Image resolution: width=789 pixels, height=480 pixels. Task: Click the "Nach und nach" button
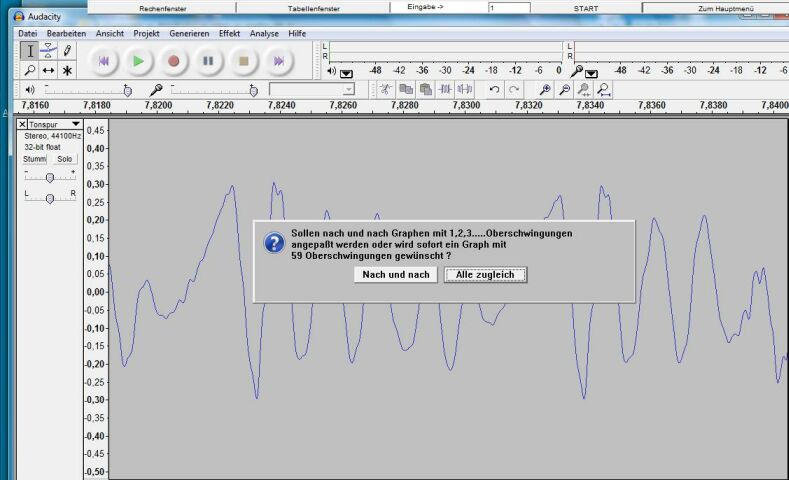[x=395, y=275]
